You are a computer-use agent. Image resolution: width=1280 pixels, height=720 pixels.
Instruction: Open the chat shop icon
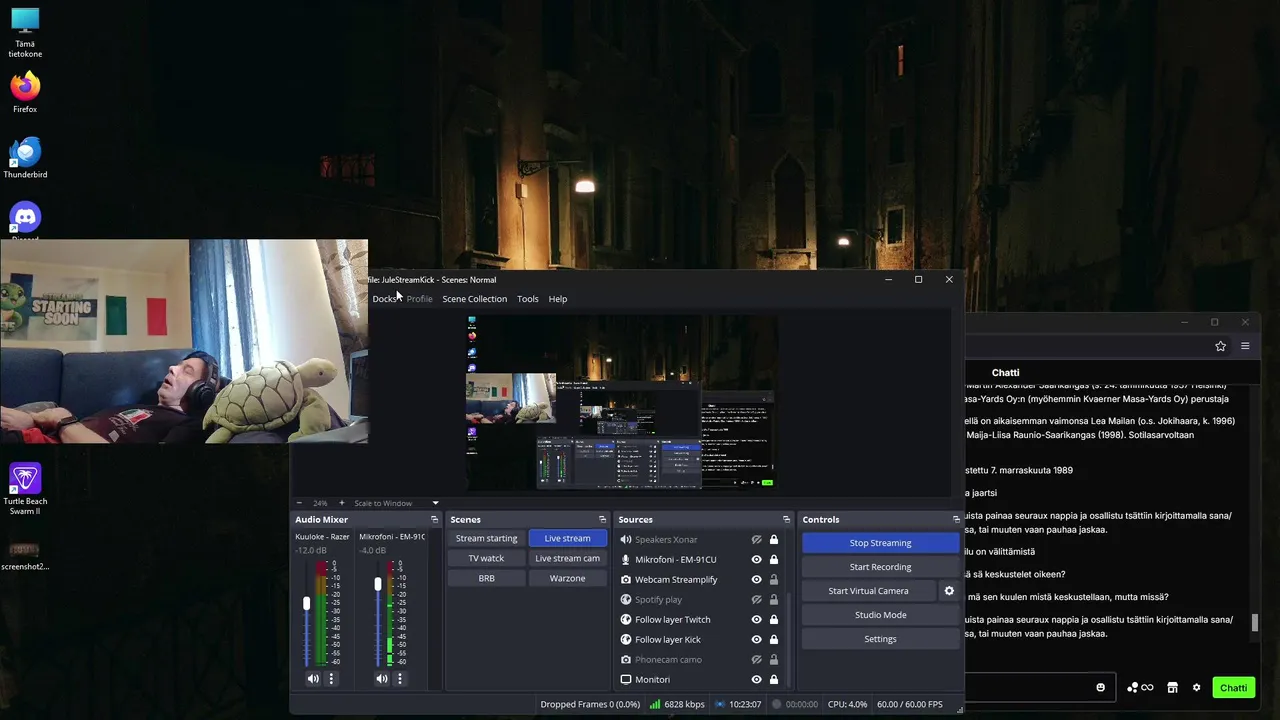[x=1172, y=688]
